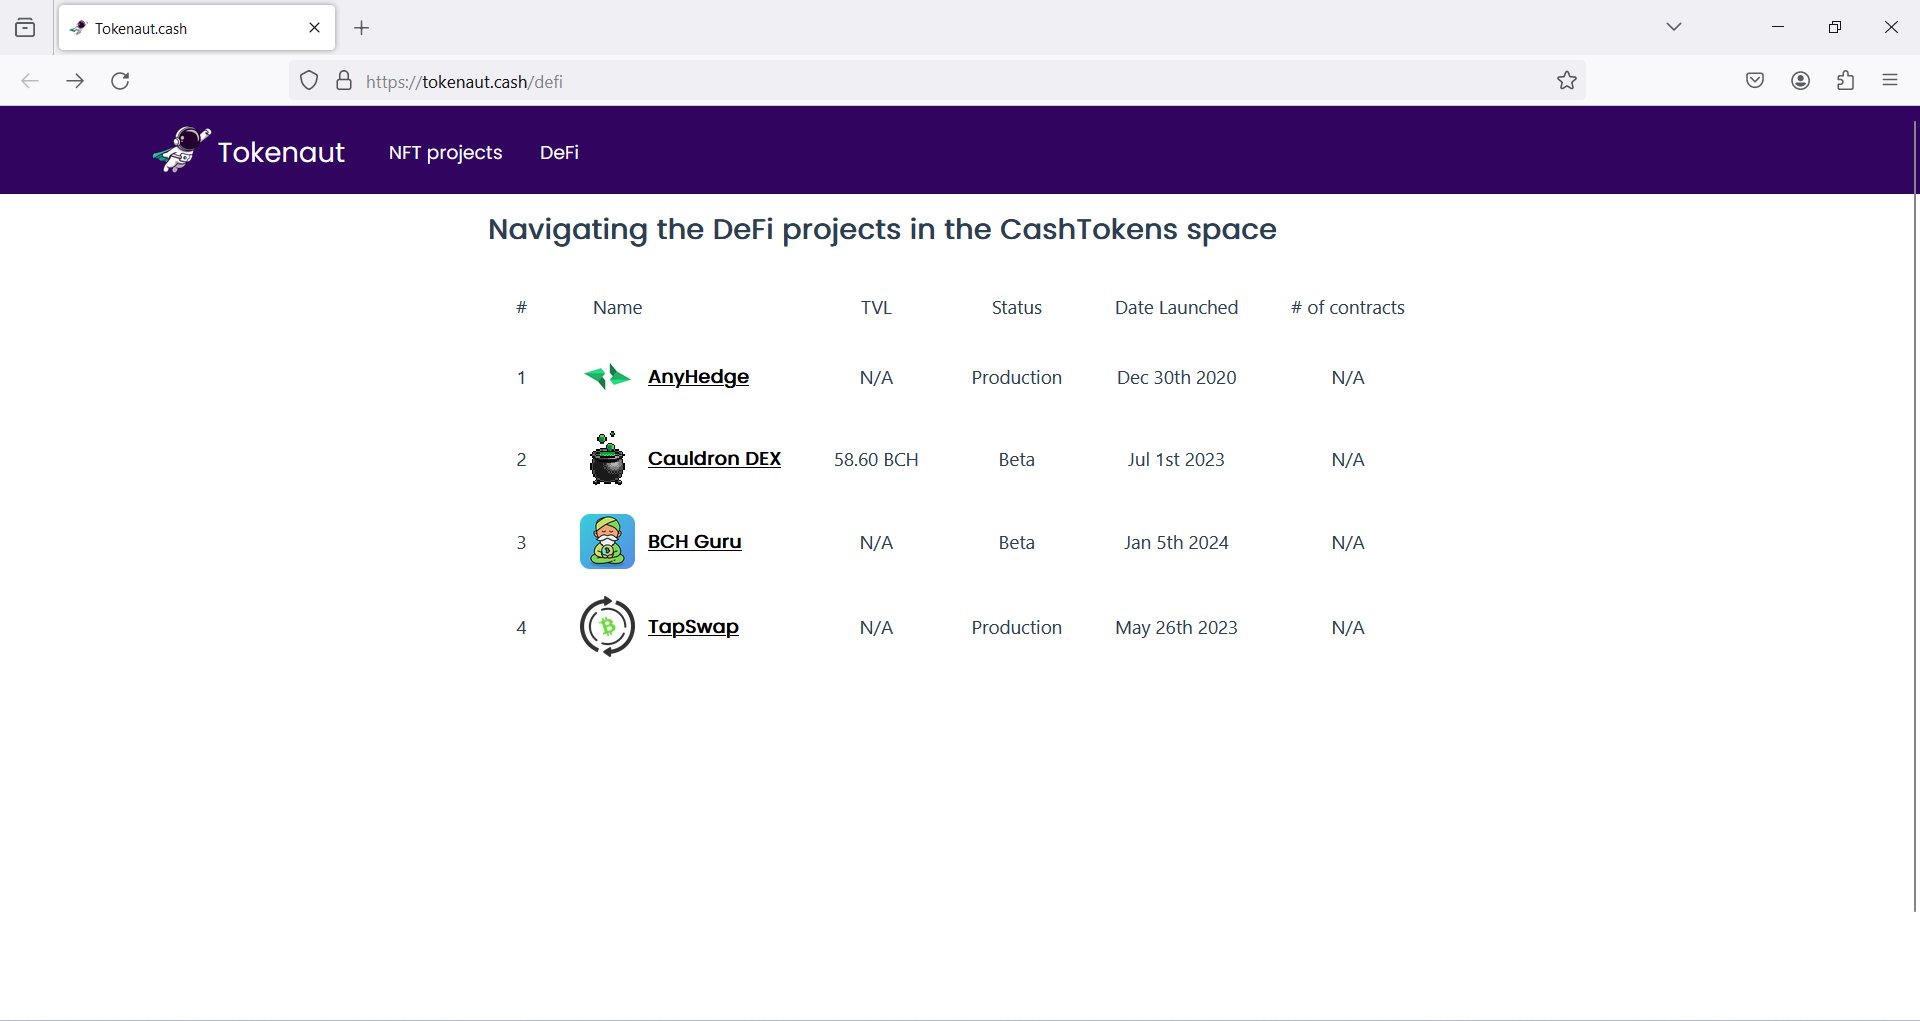Open the Cauldron DEX project link
The height and width of the screenshot is (1021, 1920).
point(714,459)
